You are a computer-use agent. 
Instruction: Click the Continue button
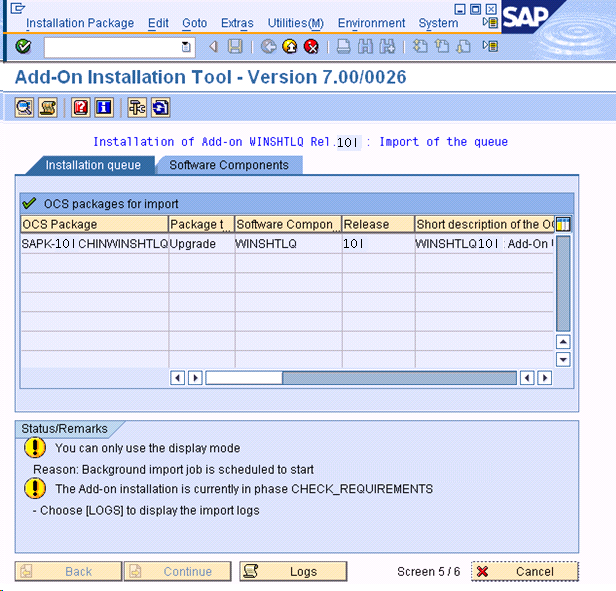coord(178,571)
